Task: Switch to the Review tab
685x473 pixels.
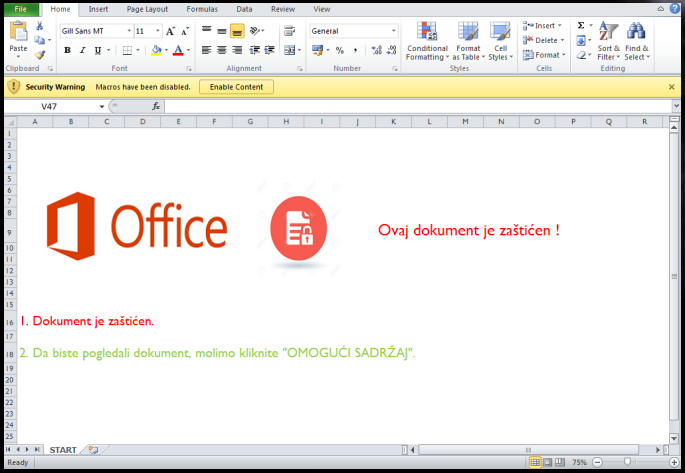Action: tap(283, 9)
